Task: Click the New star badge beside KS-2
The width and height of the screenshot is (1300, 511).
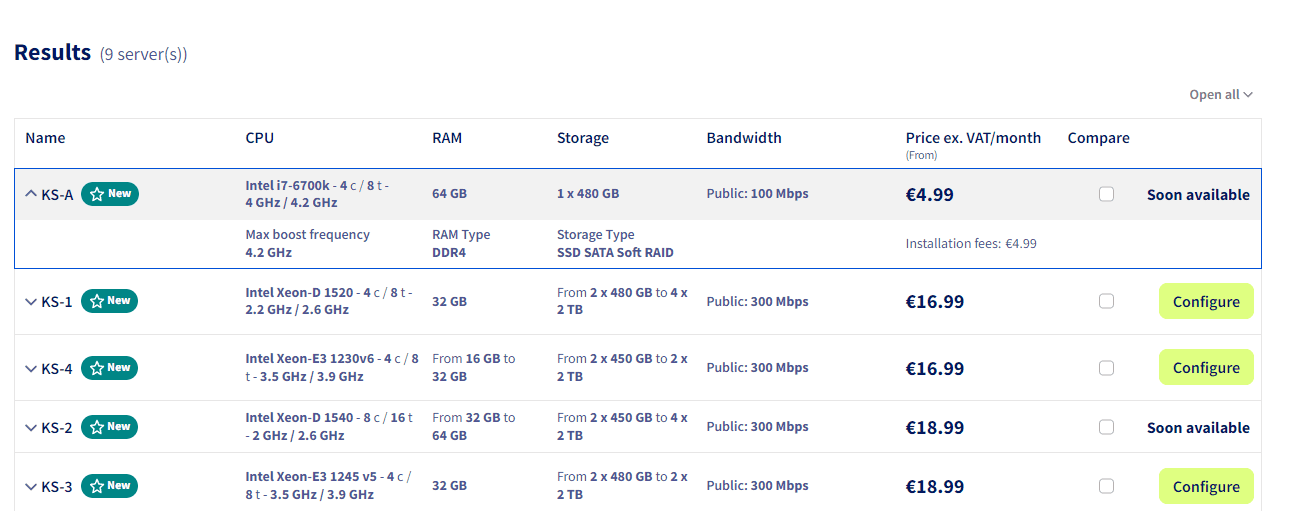Action: pyautogui.click(x=110, y=427)
